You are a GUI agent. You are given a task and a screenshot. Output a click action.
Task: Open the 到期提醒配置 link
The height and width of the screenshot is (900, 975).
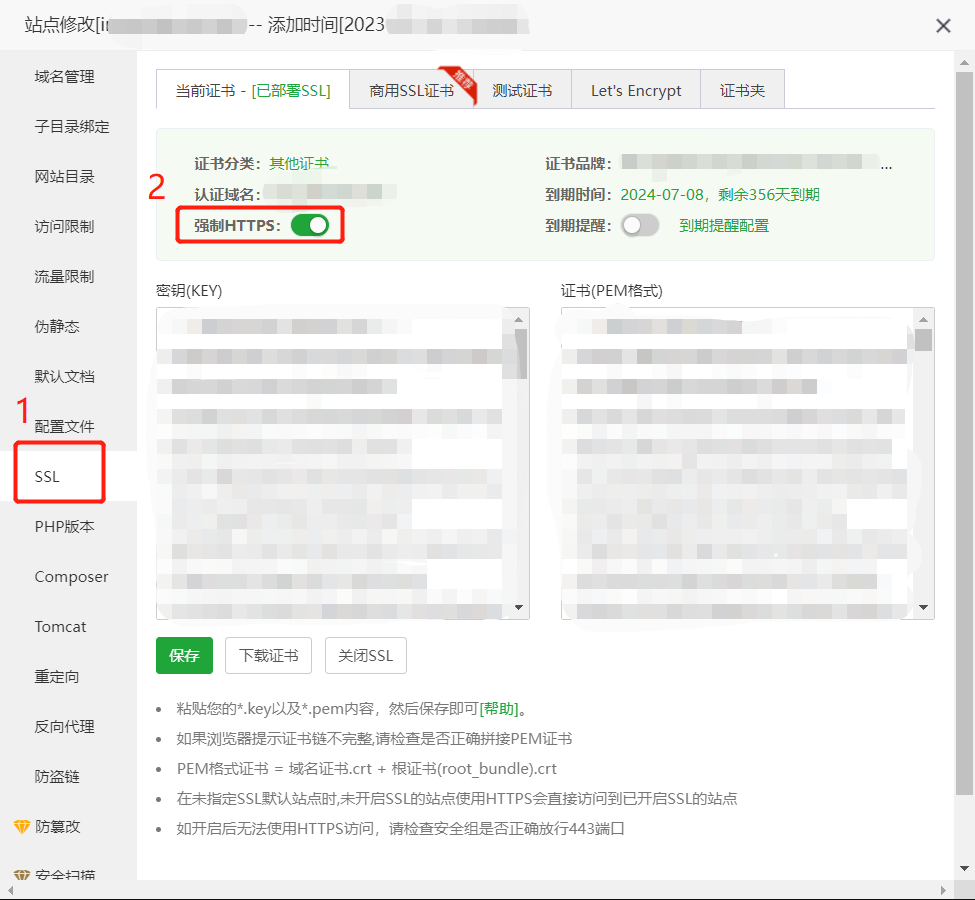pos(724,226)
